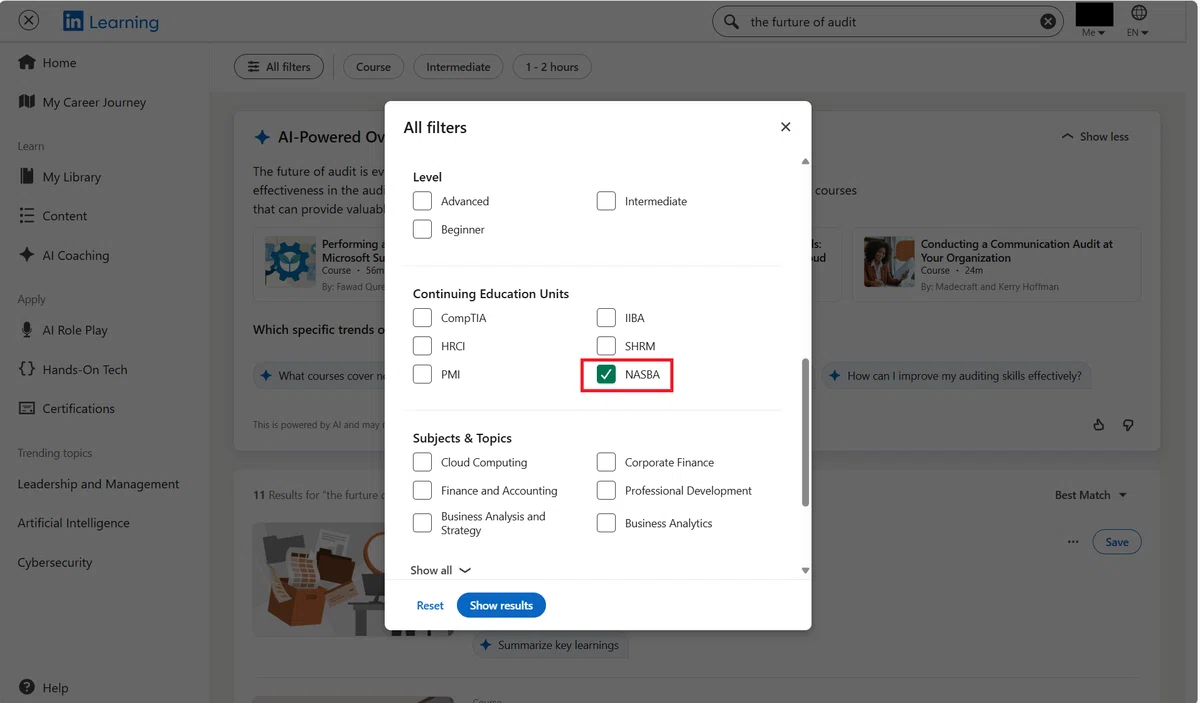
Task: Uncheck the NASBA checkbox
Action: [x=606, y=374]
